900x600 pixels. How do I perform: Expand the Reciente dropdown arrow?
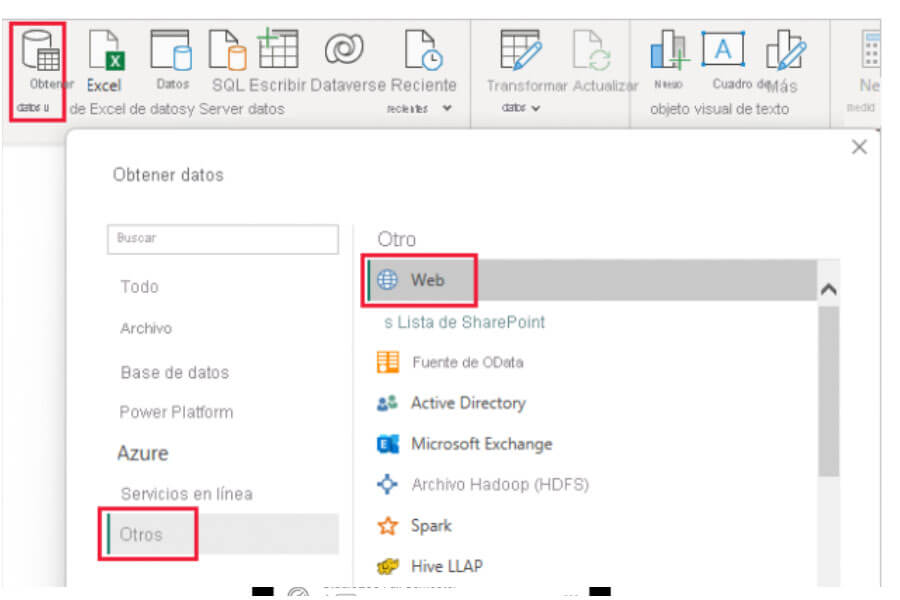click(447, 108)
